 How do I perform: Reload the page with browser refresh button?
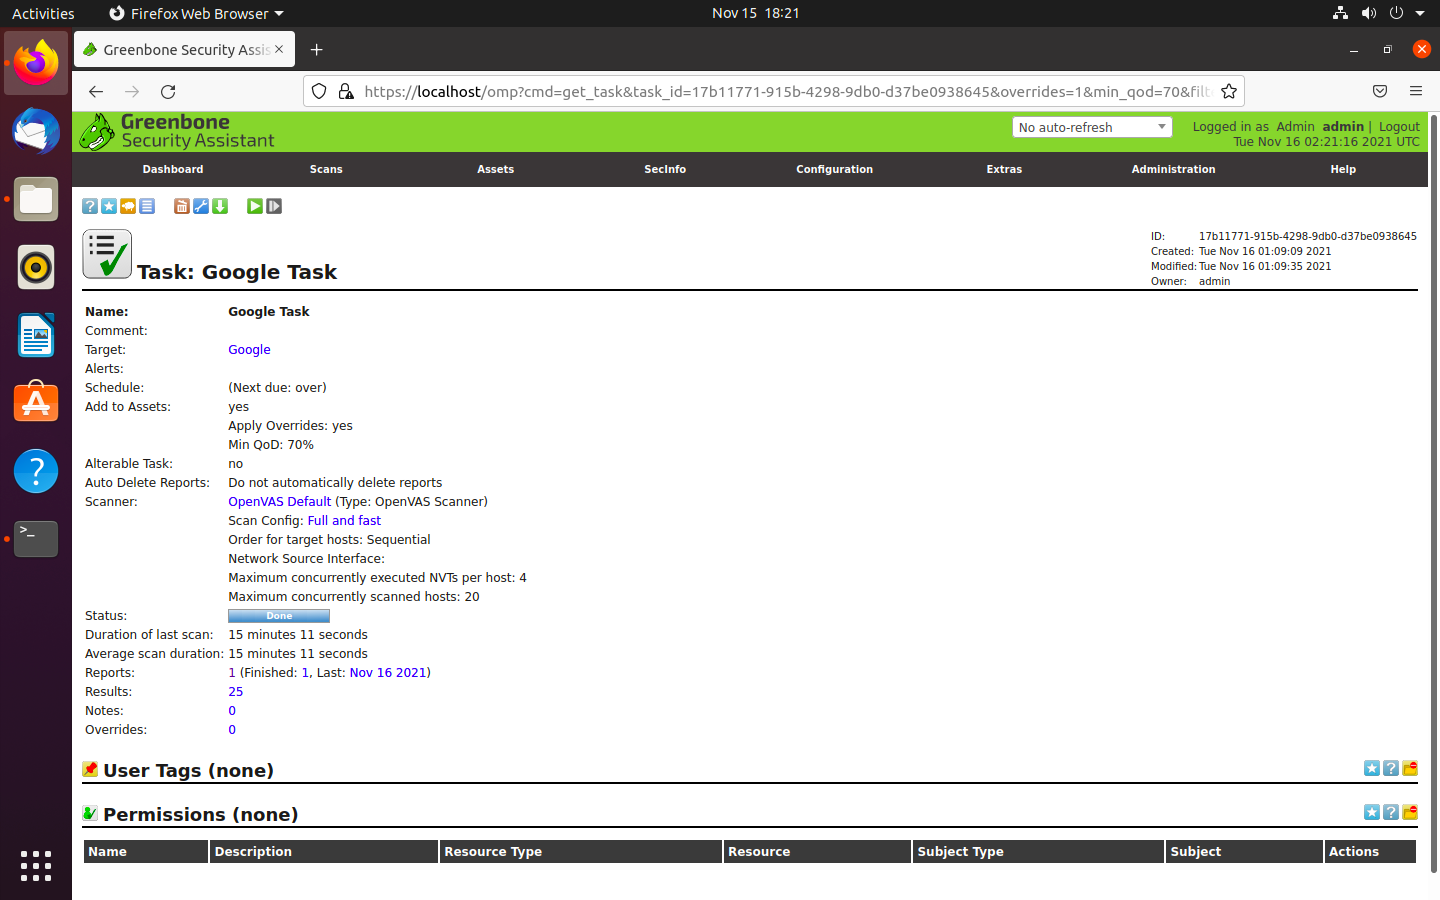pyautogui.click(x=168, y=91)
